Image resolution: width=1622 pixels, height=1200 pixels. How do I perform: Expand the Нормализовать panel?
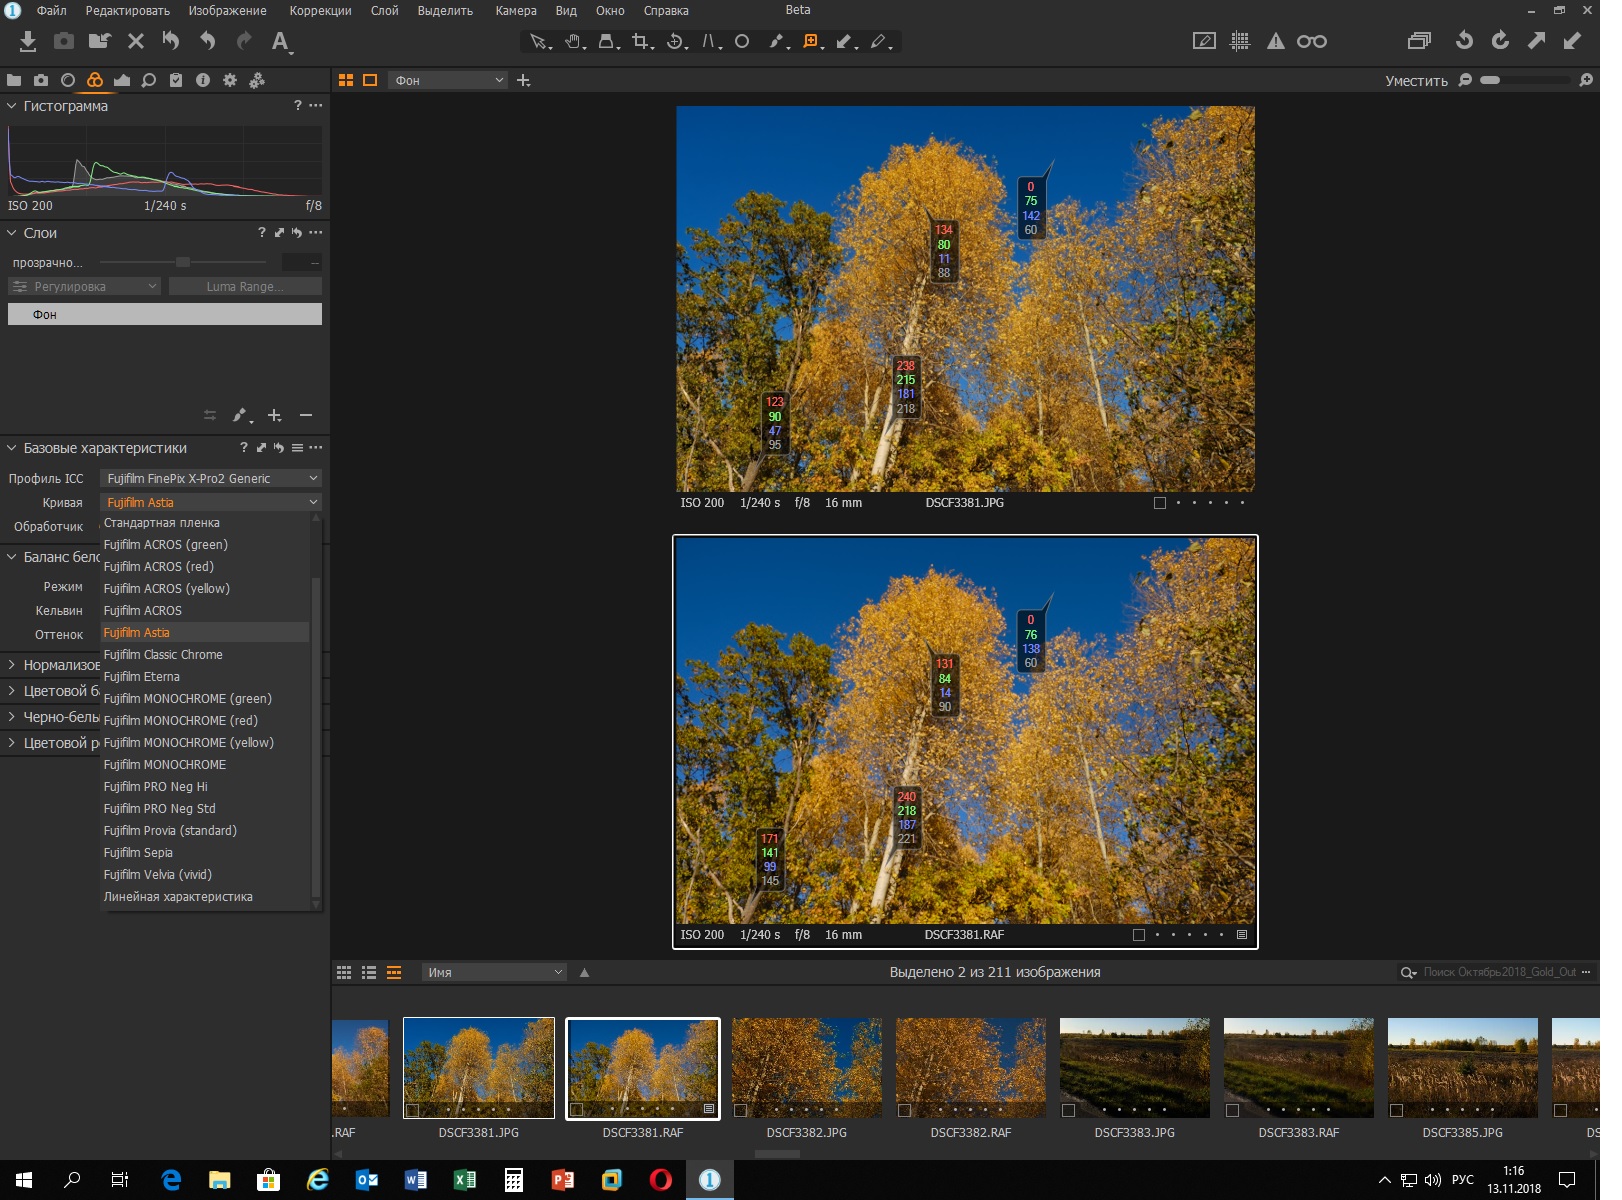(12, 665)
